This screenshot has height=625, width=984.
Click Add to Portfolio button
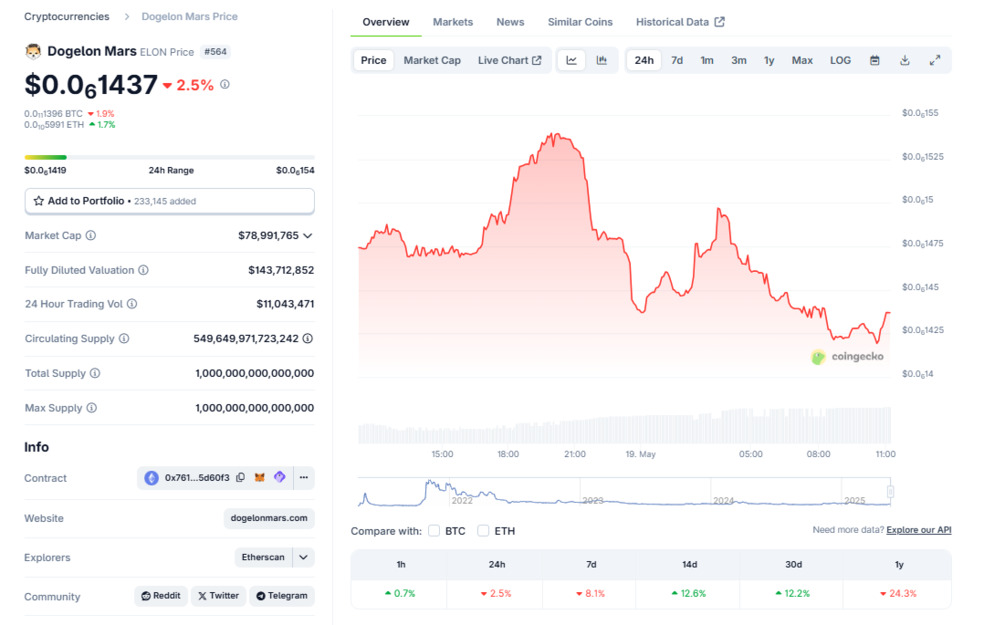click(x=169, y=201)
